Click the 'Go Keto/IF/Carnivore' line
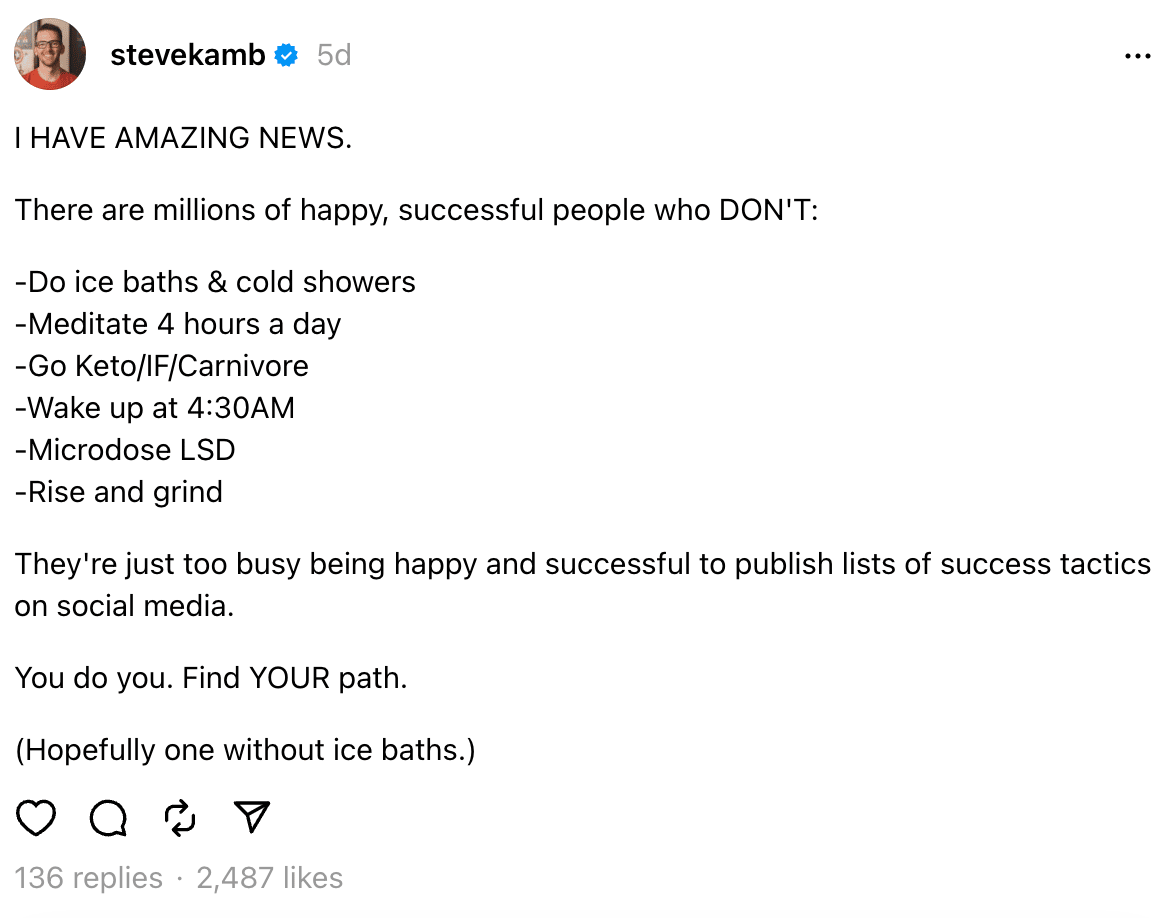The width and height of the screenshot is (1170, 918). coord(161,366)
